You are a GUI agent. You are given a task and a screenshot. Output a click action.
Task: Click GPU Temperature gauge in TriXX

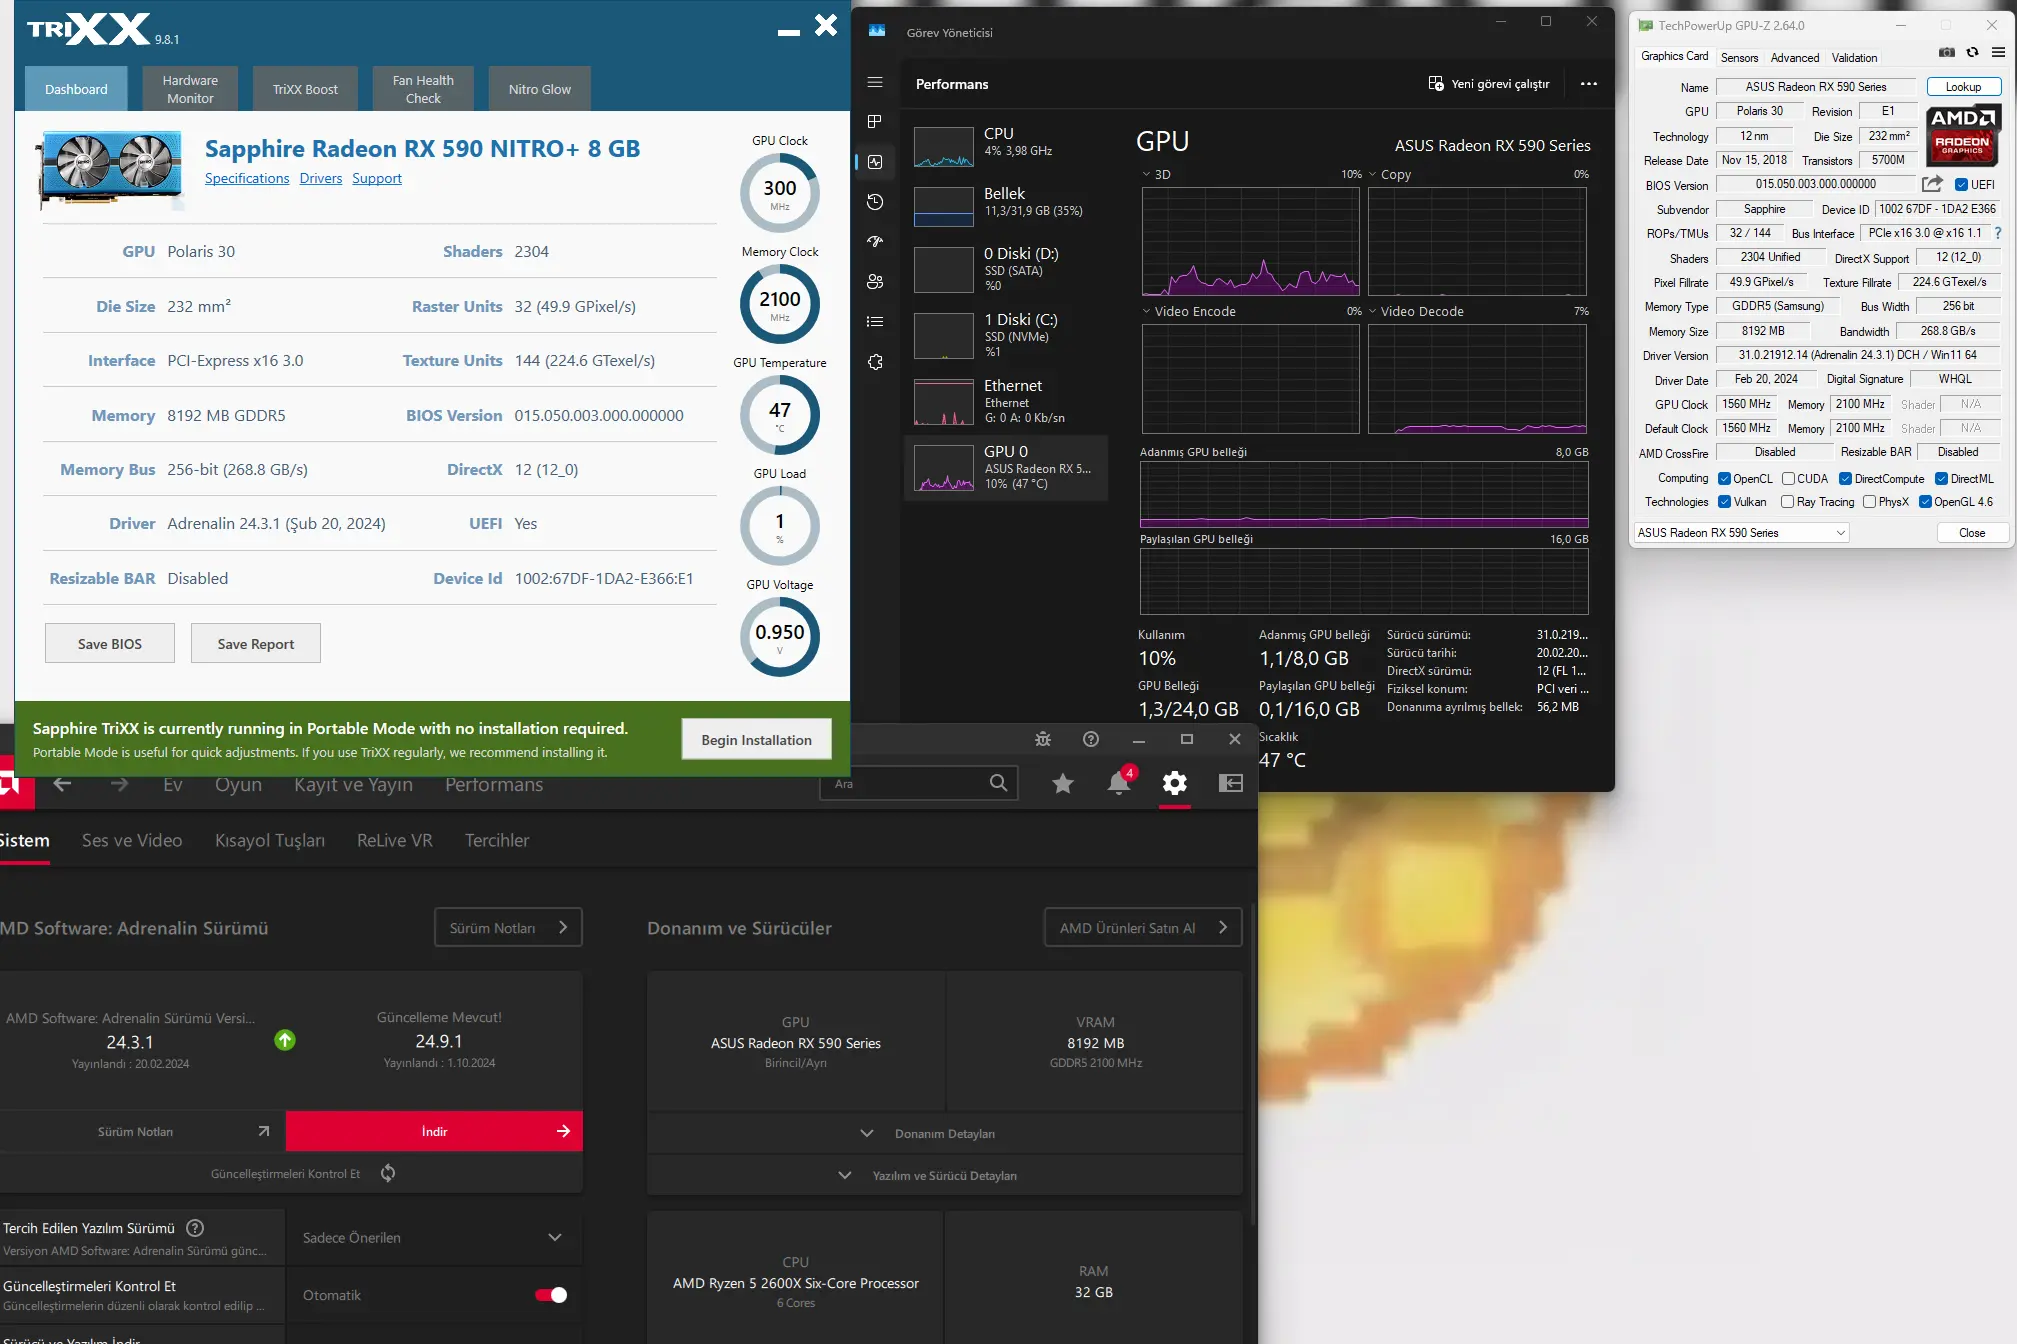[780, 415]
